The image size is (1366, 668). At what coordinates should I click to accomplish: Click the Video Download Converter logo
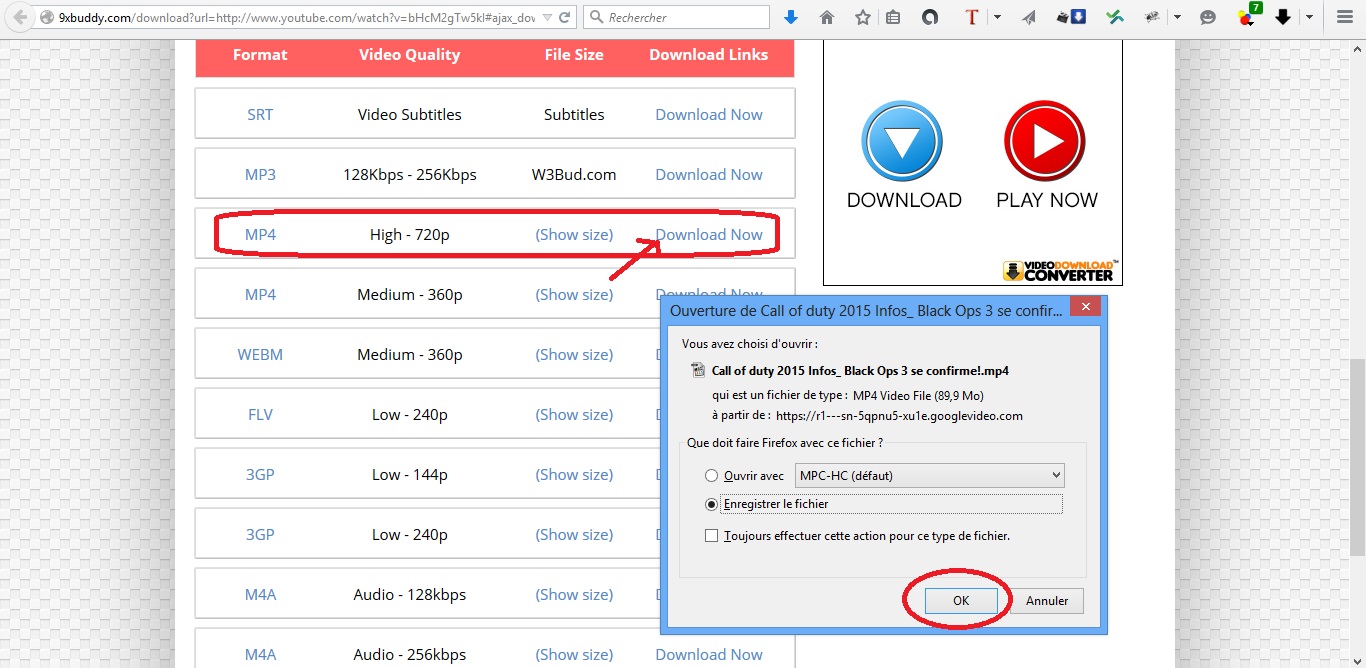click(1061, 270)
